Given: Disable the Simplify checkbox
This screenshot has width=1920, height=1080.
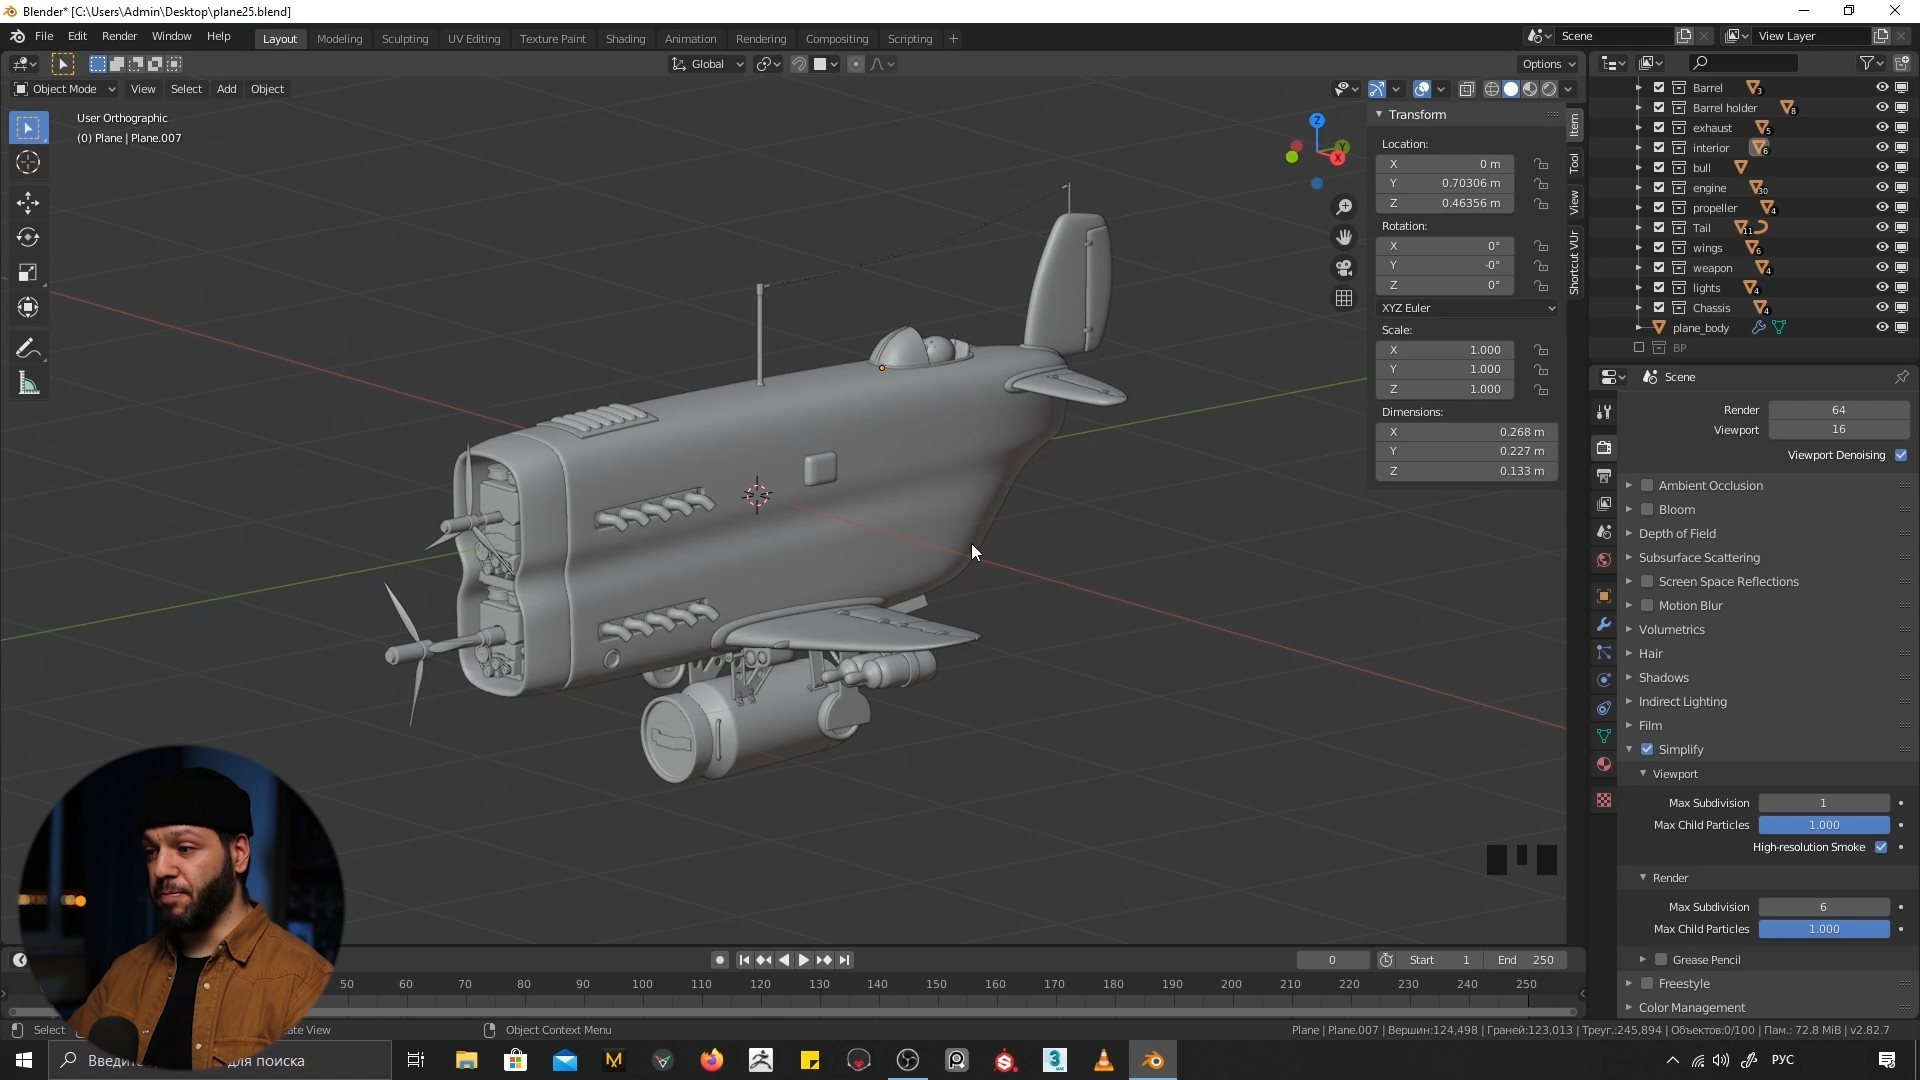Looking at the screenshot, I should 1647,750.
